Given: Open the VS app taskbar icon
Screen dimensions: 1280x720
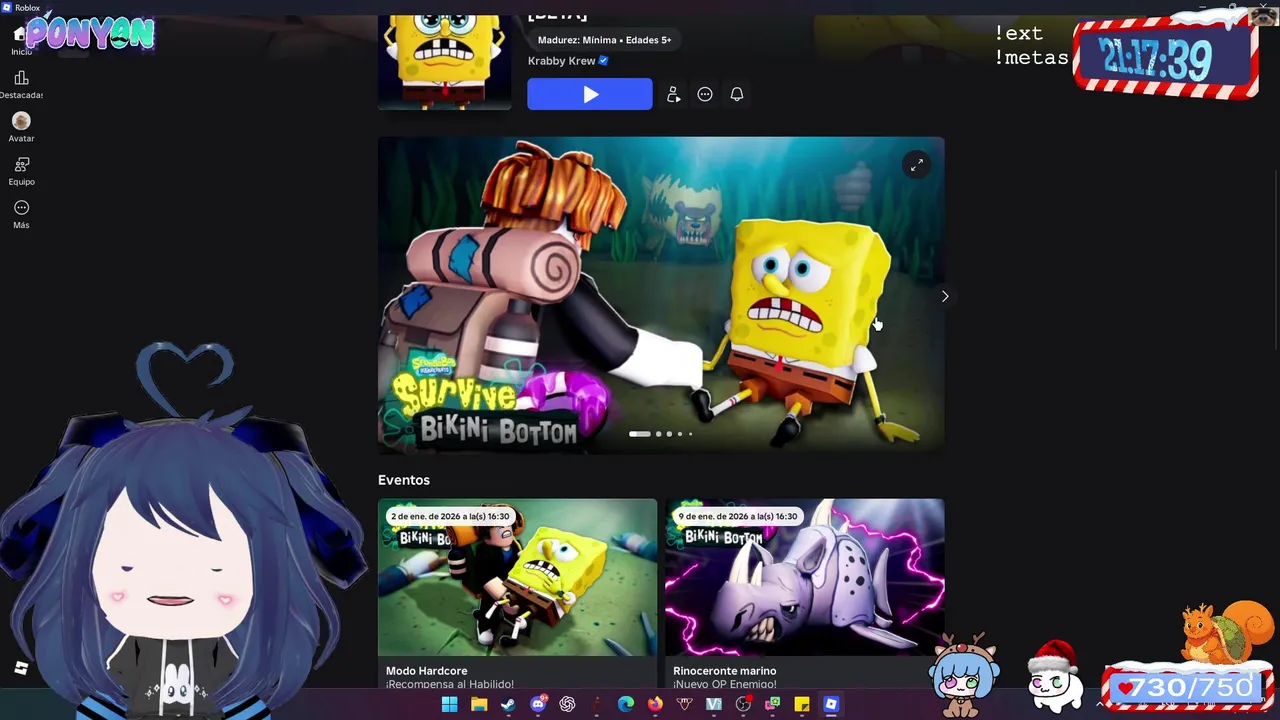Looking at the screenshot, I should click(x=714, y=705).
